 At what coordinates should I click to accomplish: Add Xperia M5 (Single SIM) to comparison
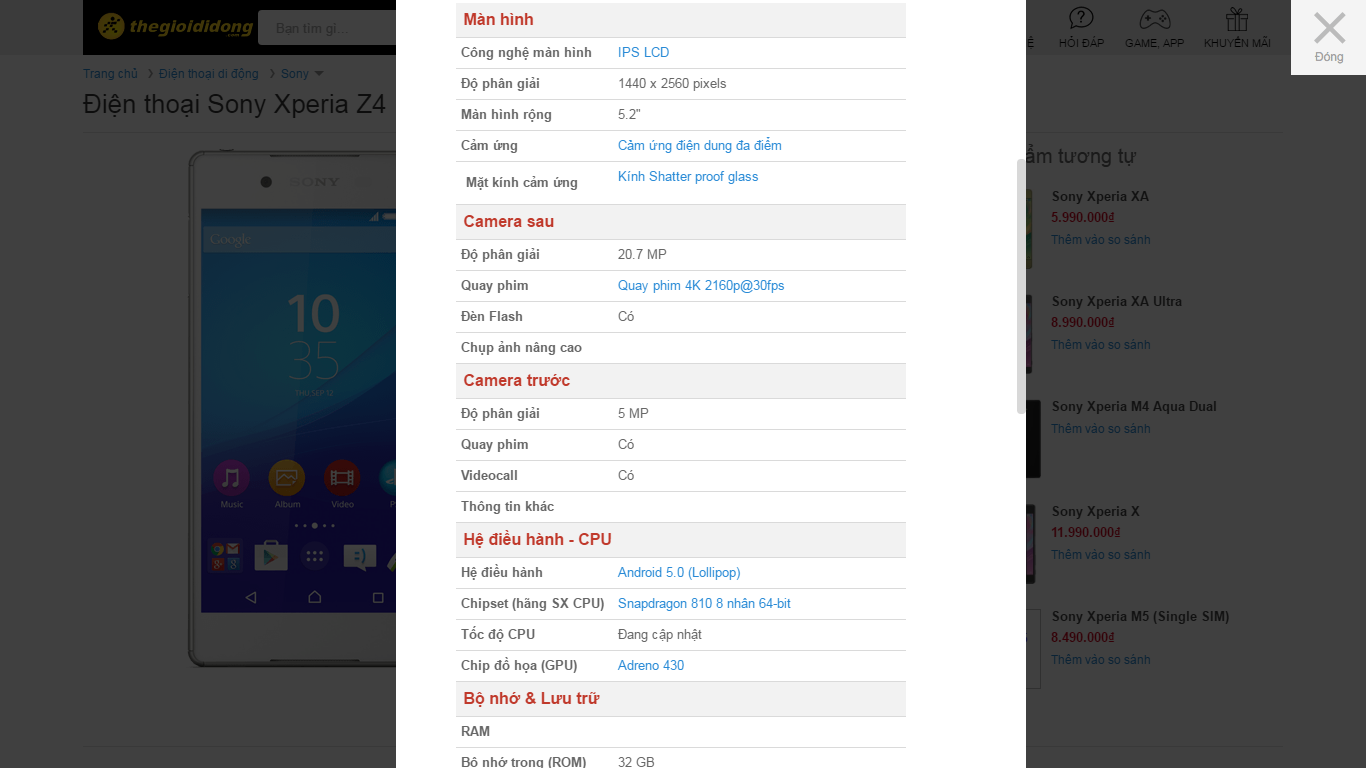click(1101, 660)
